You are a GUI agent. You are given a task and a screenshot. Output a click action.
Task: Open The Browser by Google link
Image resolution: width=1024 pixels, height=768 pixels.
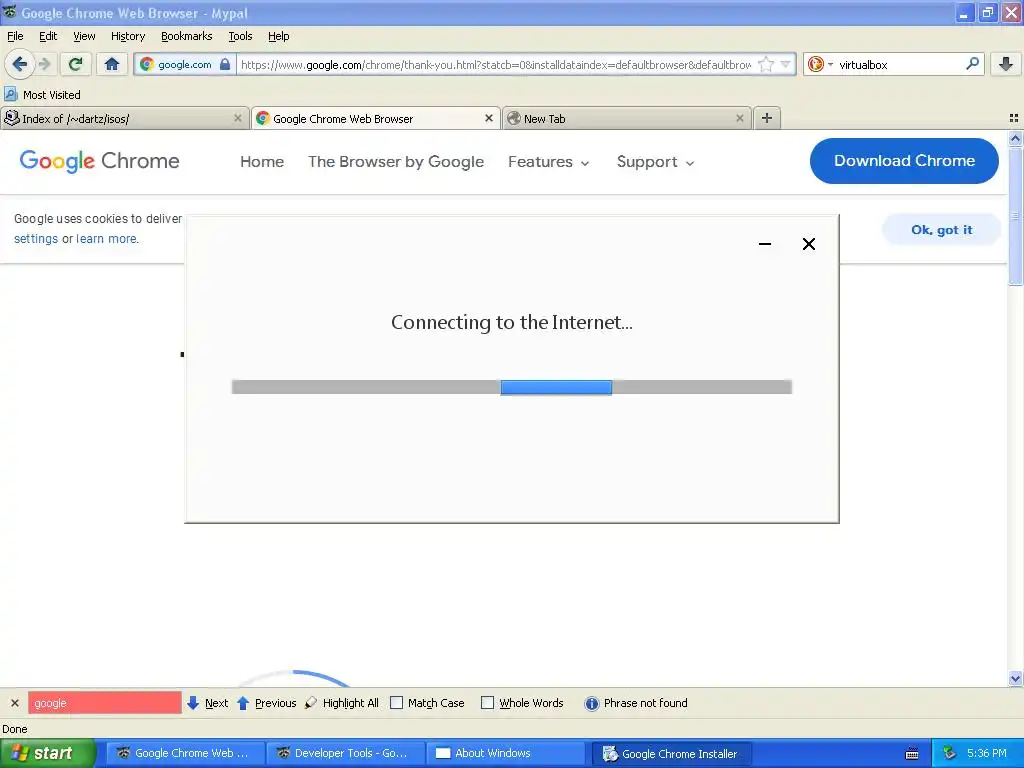point(396,161)
